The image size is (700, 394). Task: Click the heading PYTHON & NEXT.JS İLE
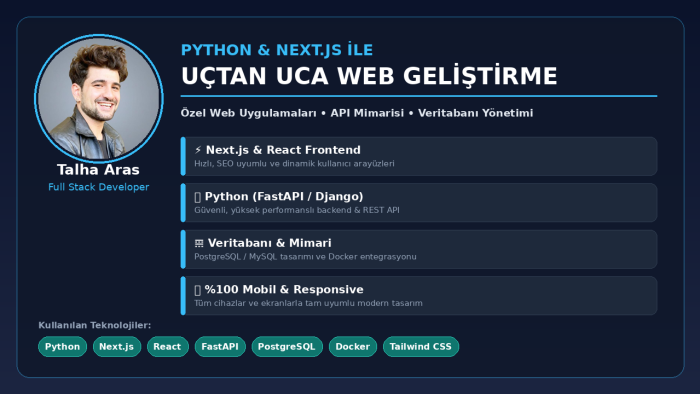pyautogui.click(x=277, y=50)
